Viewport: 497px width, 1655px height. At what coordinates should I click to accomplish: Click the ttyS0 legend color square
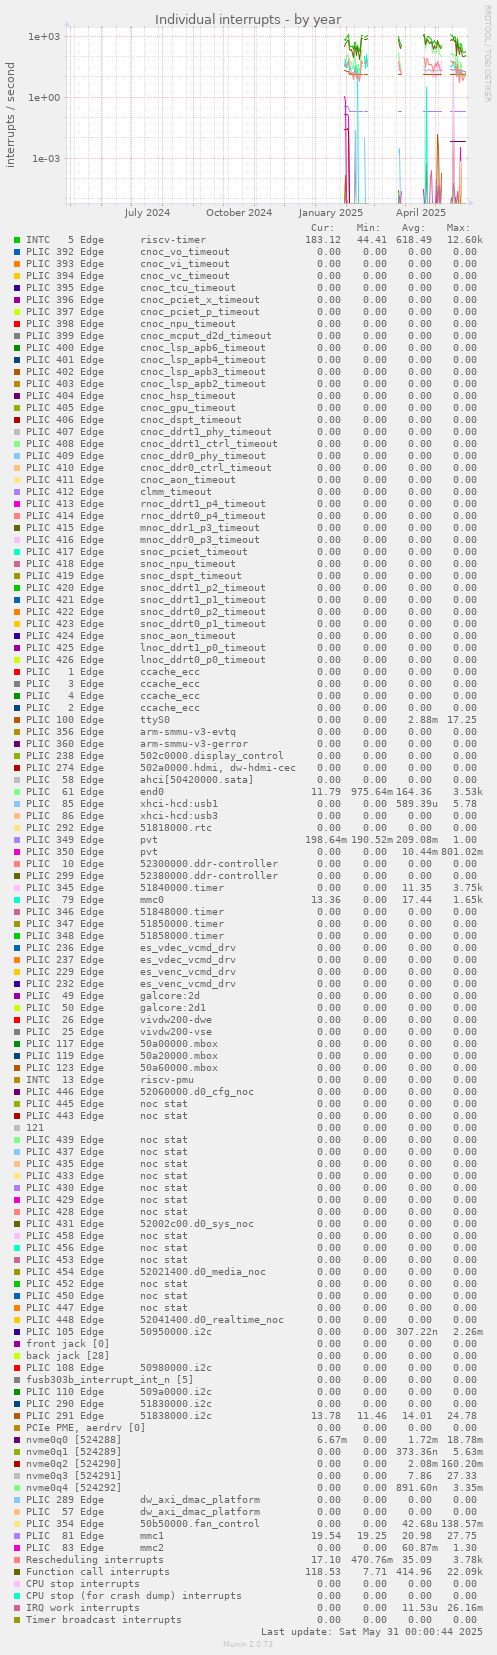point(17,720)
